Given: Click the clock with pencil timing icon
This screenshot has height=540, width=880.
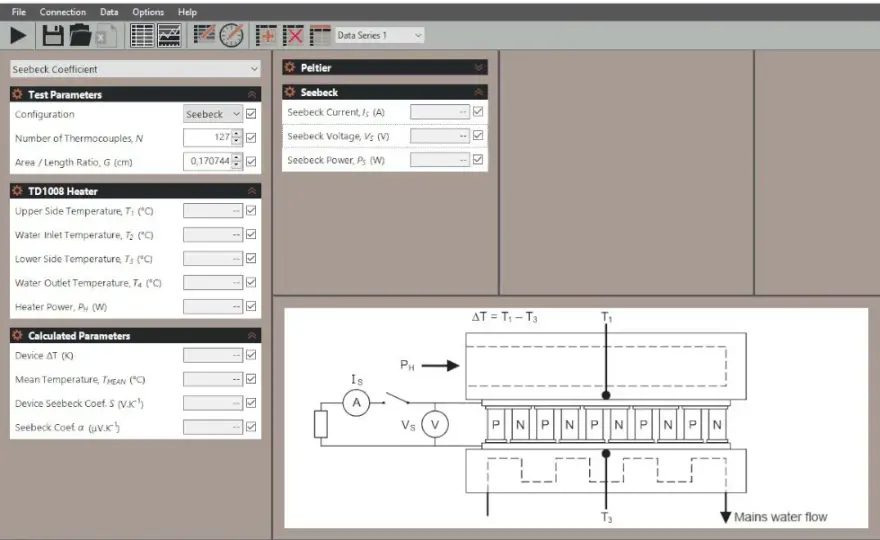Looking at the screenshot, I should 231,35.
